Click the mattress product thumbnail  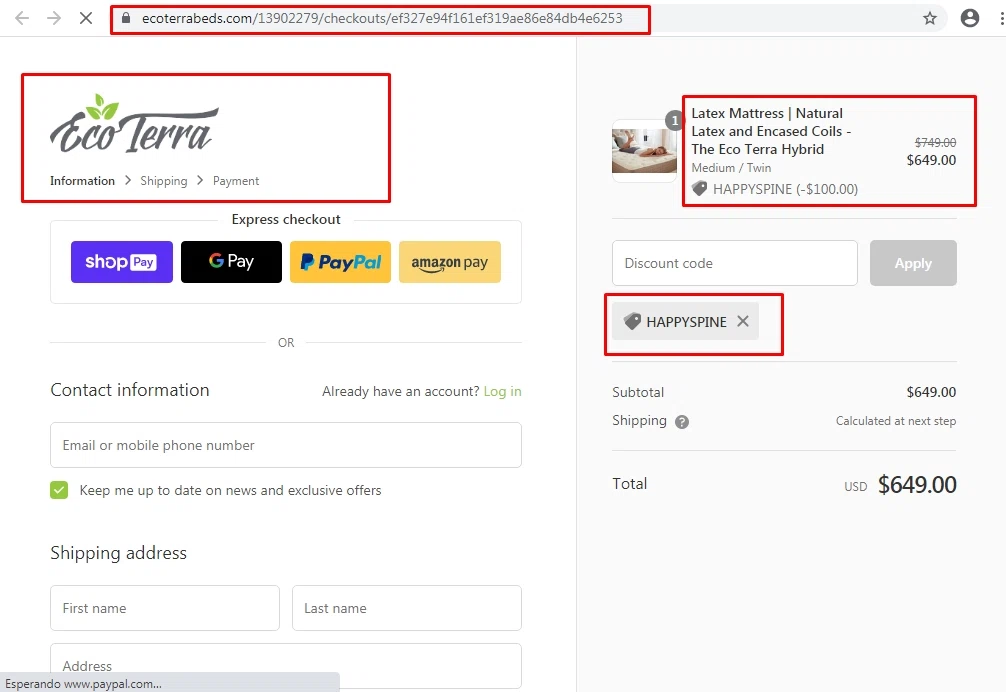644,151
